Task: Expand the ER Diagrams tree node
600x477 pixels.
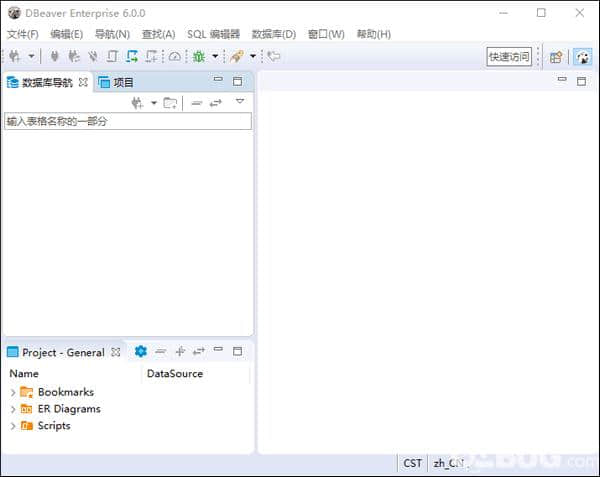Action: 13,409
